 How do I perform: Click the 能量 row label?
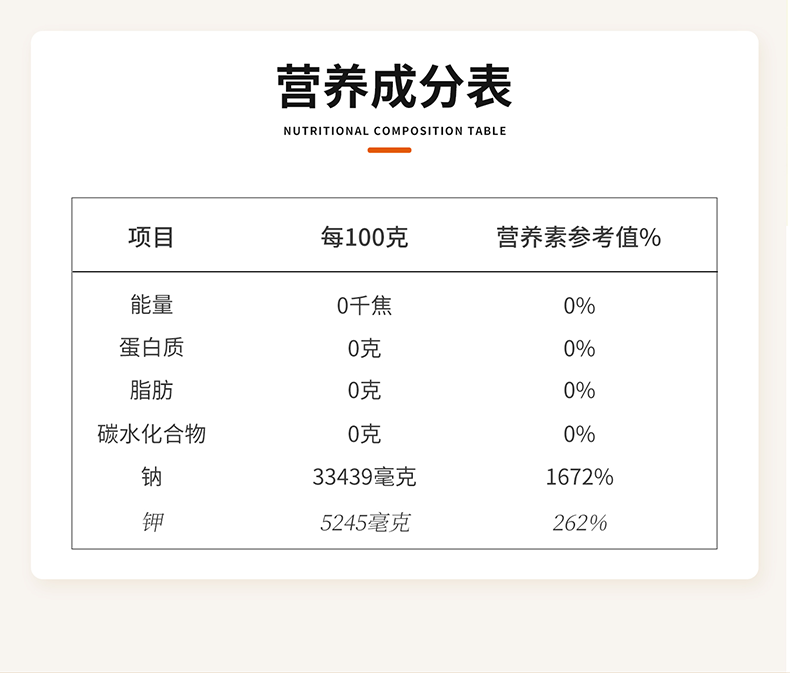152,305
